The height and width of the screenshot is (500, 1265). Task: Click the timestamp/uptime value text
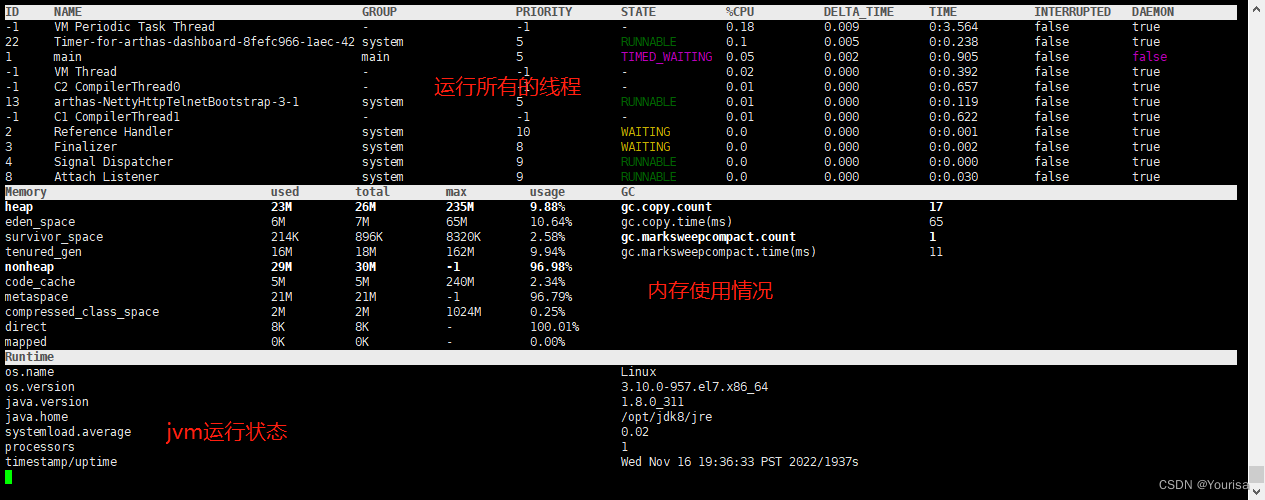click(740, 462)
